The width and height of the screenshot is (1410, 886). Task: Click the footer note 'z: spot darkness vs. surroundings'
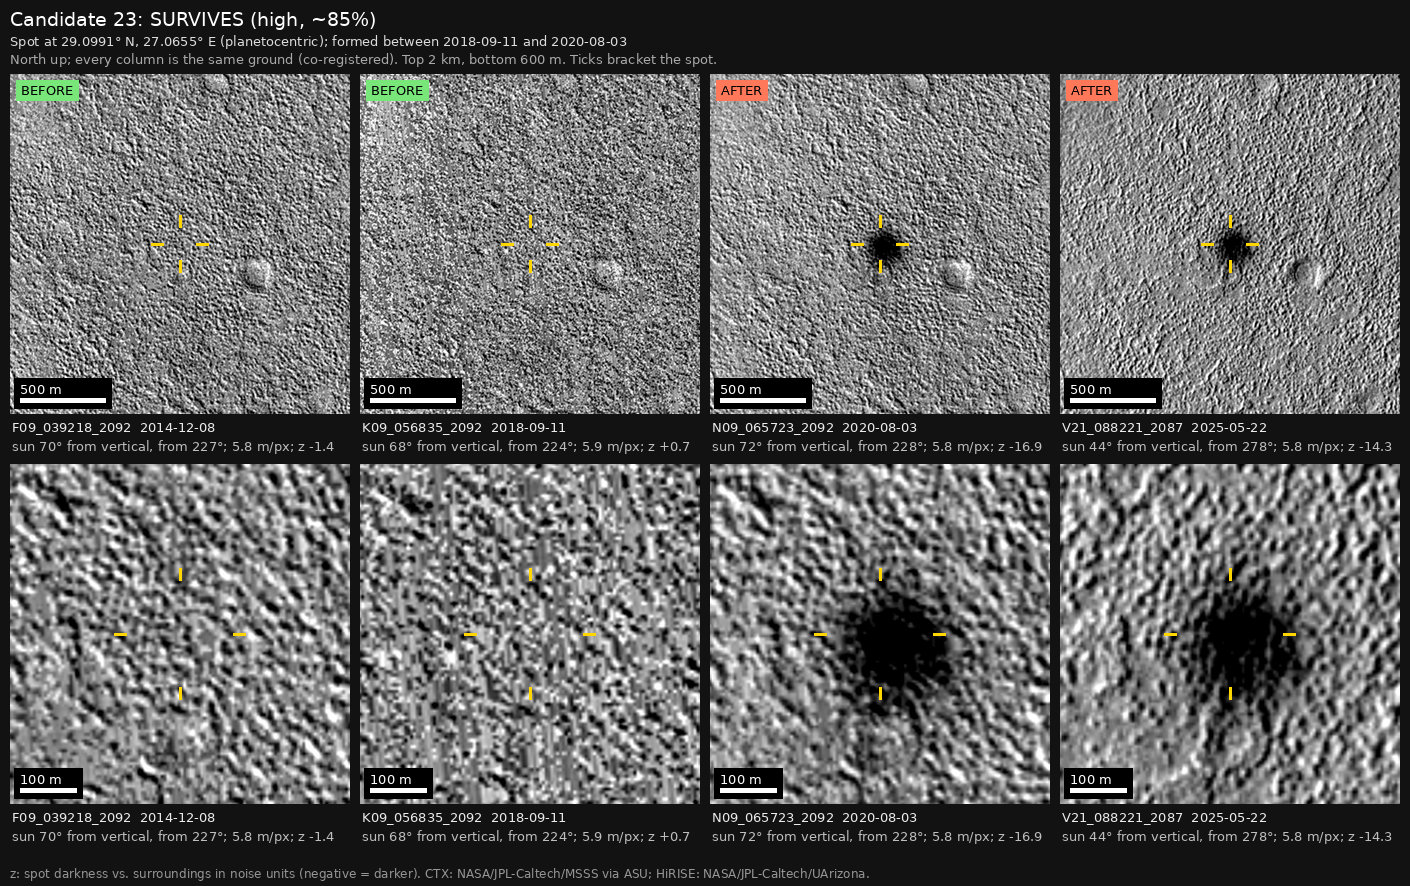[440, 874]
